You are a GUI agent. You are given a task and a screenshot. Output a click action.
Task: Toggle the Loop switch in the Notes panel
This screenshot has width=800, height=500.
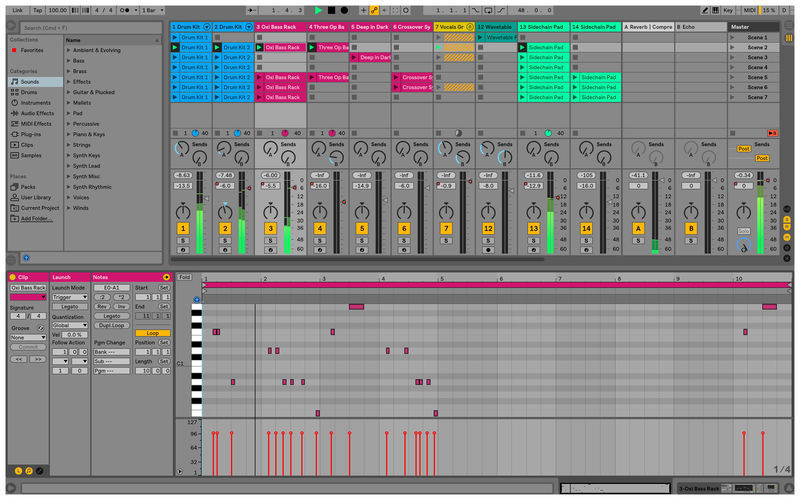(x=152, y=333)
